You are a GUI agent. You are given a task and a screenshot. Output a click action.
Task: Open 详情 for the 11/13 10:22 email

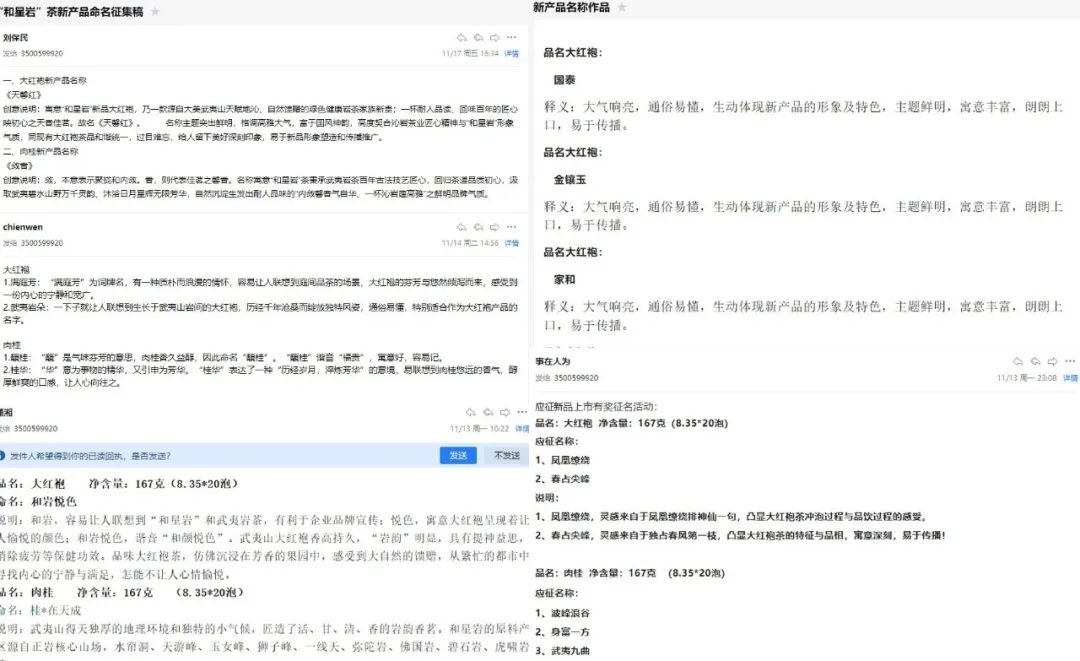coord(522,429)
